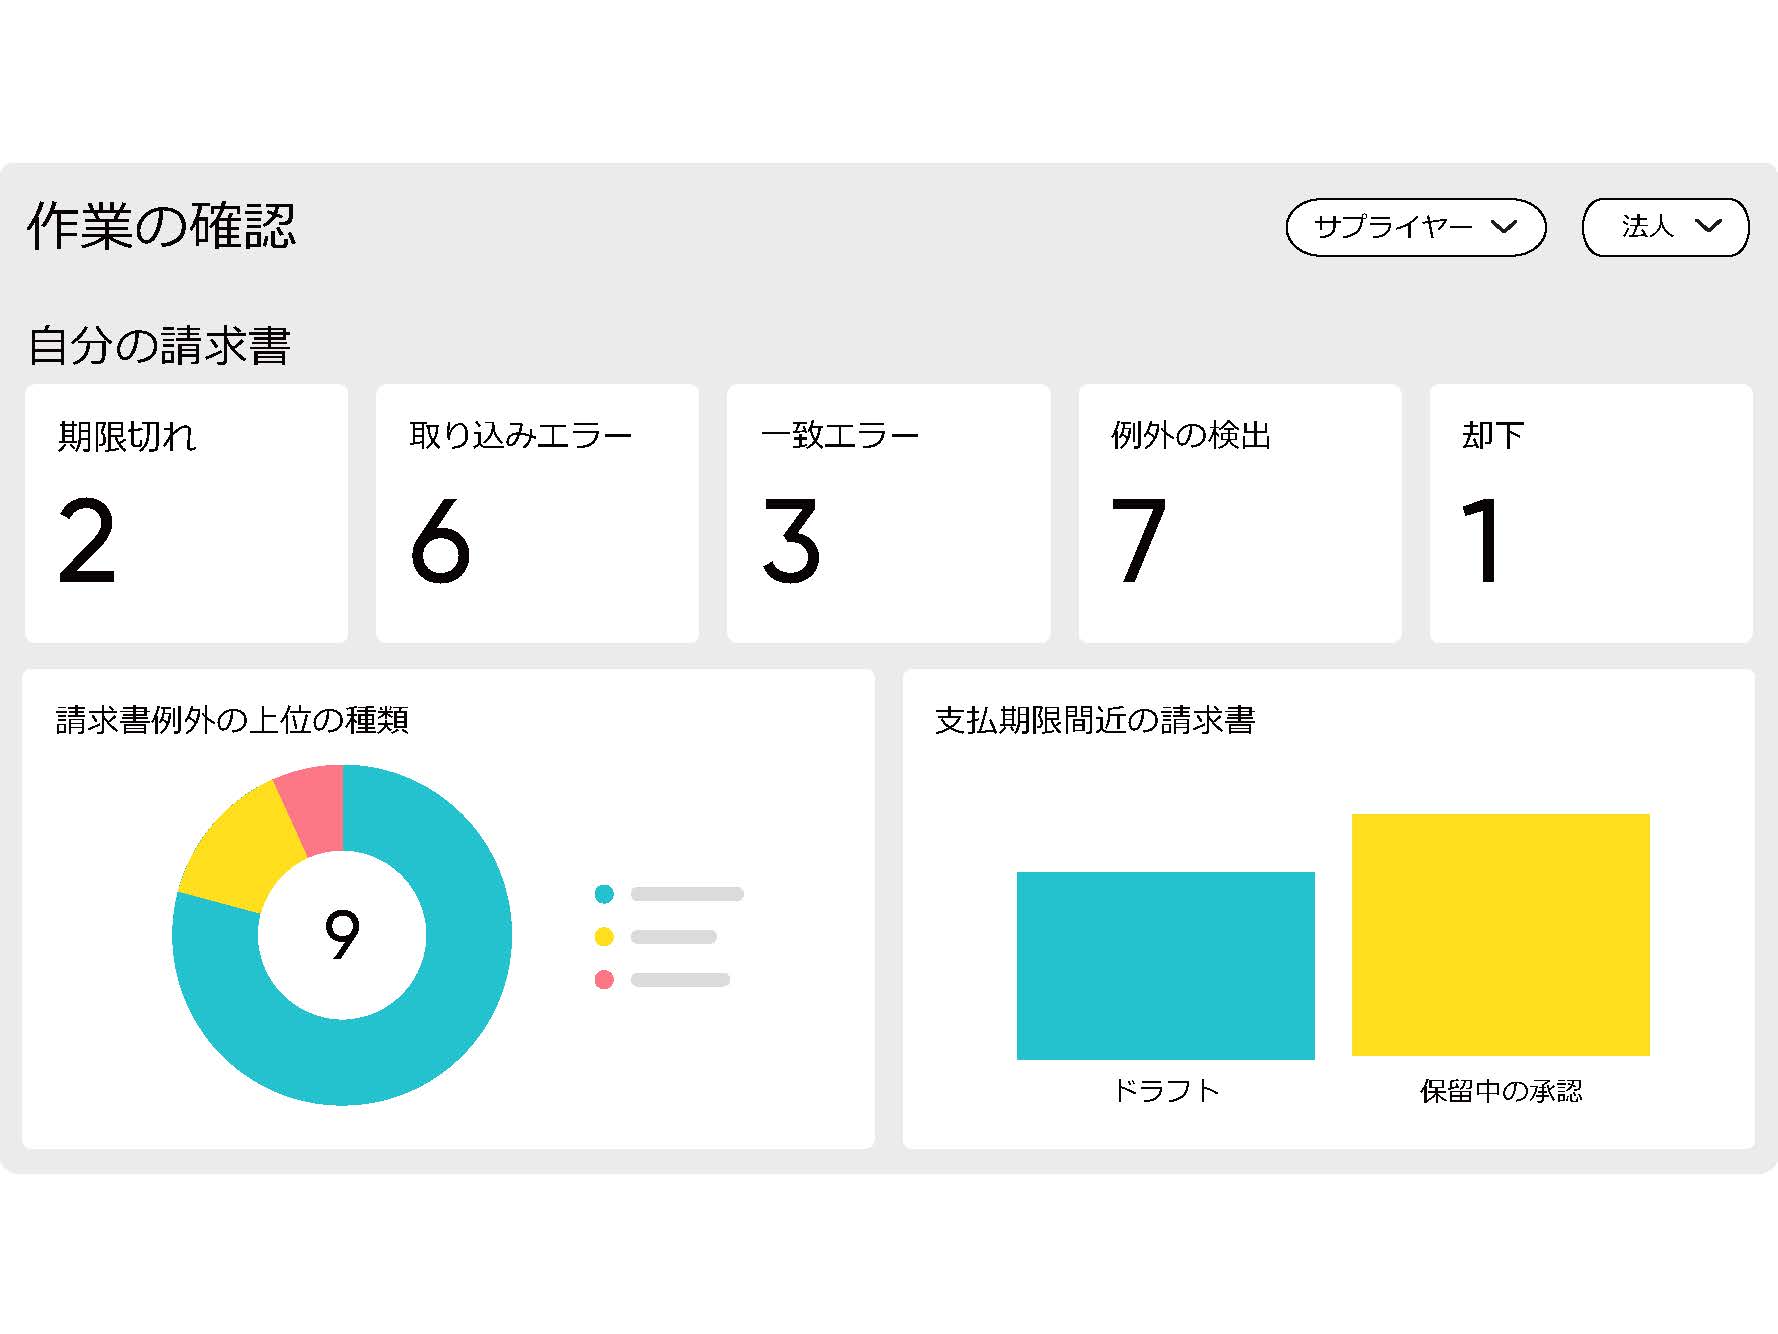Viewport: 1778px width, 1334px height.
Task: Click the yellow legend dot
Action: [x=604, y=937]
